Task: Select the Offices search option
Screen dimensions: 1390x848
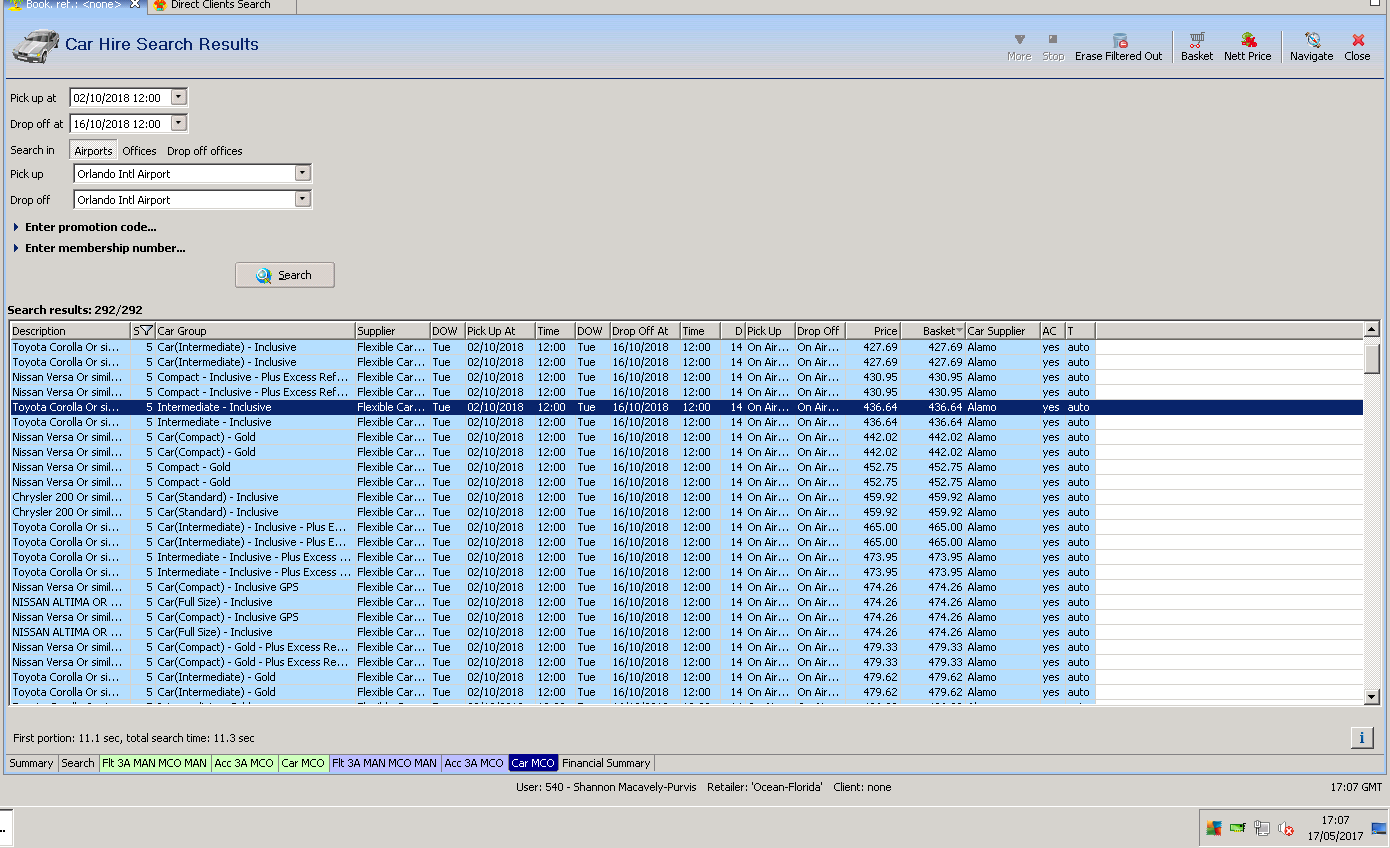Action: tap(139, 151)
